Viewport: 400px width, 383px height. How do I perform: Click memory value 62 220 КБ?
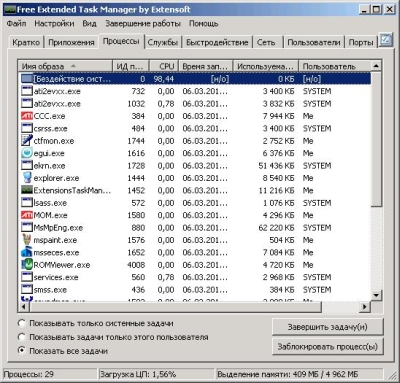point(276,228)
